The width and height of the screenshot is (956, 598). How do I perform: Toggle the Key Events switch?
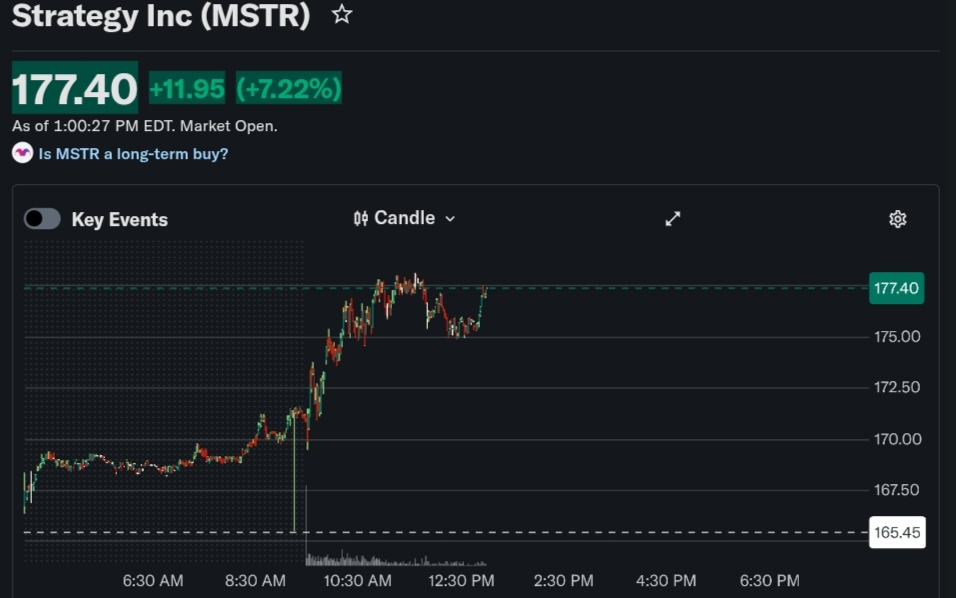[42, 219]
